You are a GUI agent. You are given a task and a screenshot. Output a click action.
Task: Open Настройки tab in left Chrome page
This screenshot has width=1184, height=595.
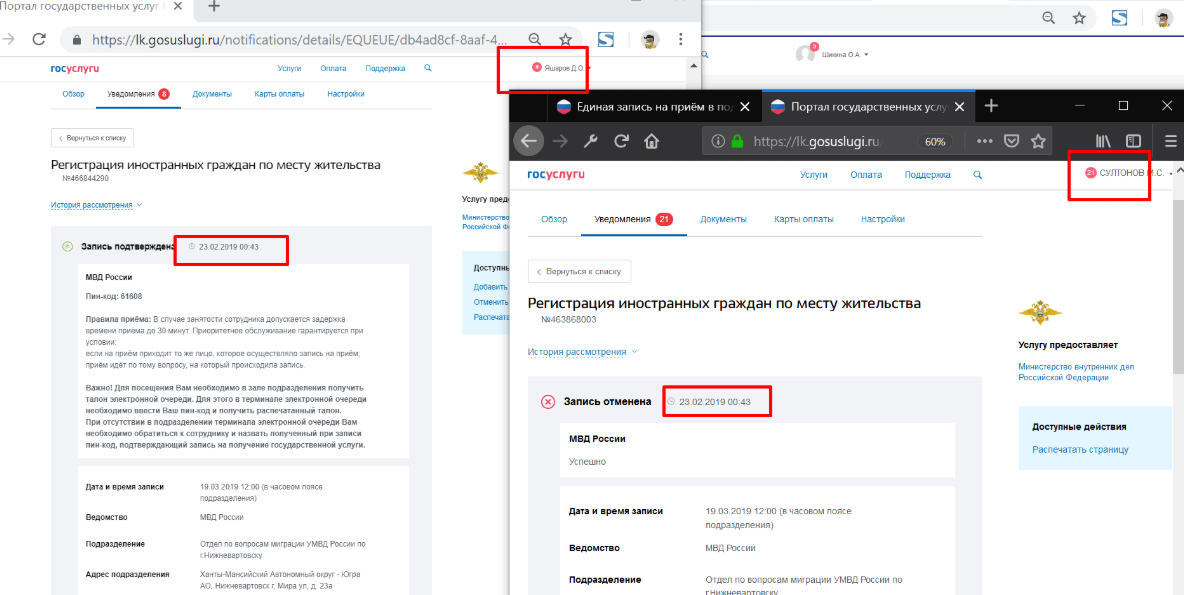tap(346, 94)
